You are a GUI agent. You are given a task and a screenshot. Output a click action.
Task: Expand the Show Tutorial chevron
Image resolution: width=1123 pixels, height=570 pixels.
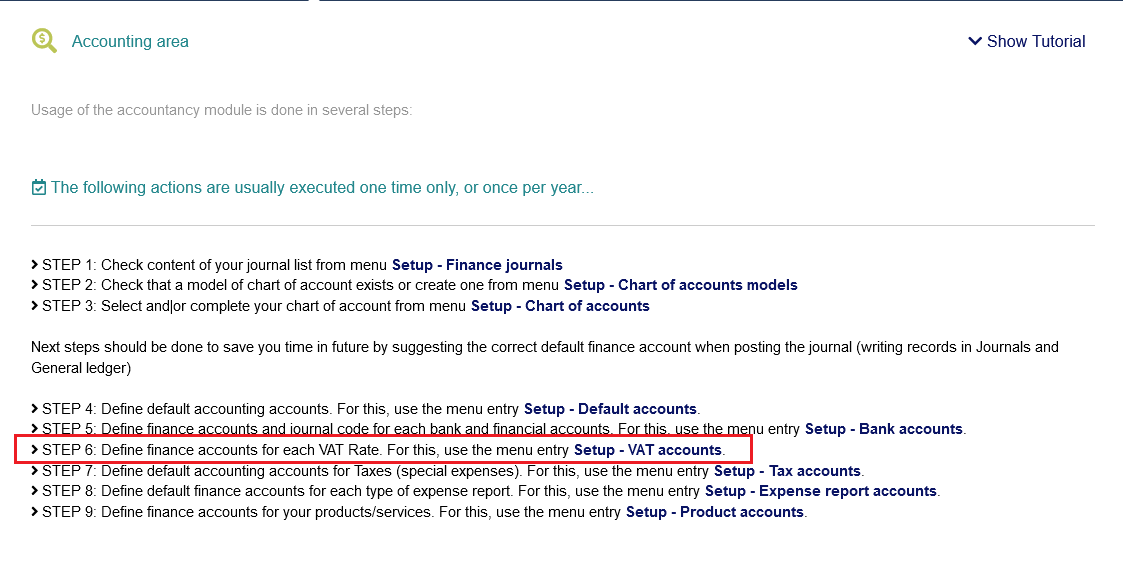tap(975, 41)
